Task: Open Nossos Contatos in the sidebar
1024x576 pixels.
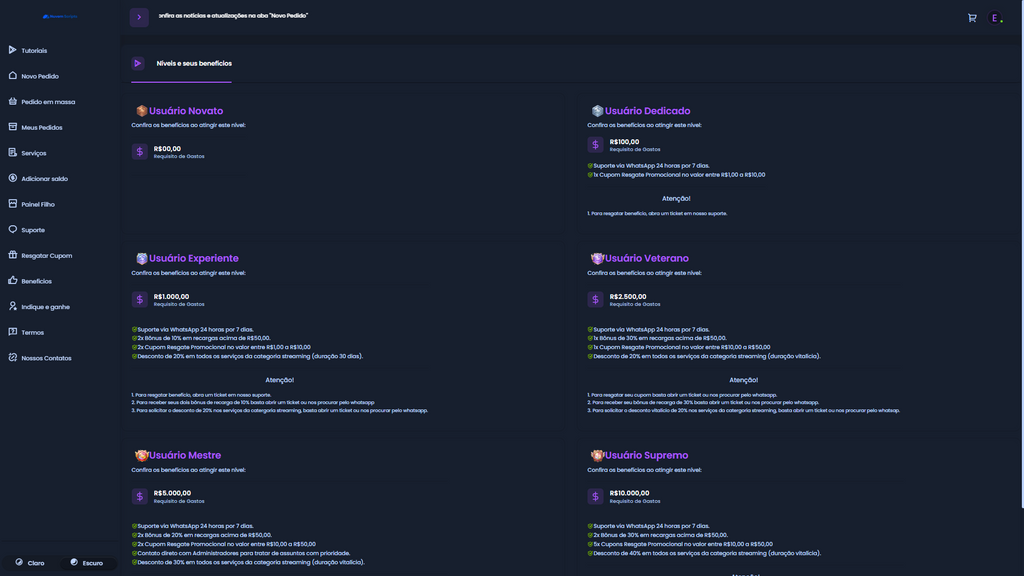Action: point(46,358)
